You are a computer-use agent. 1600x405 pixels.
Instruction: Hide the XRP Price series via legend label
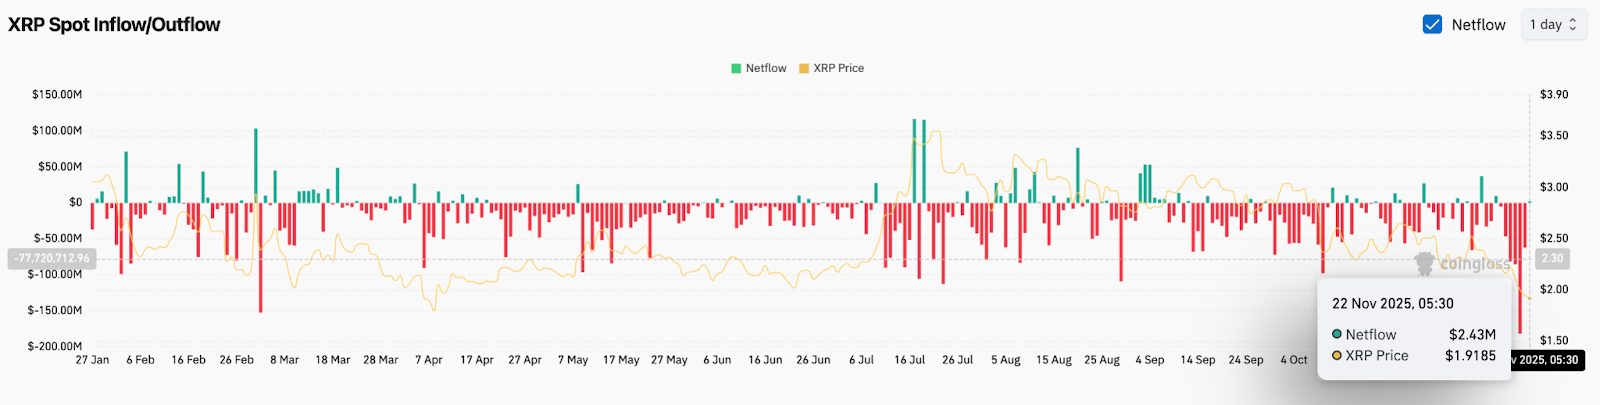click(x=838, y=69)
